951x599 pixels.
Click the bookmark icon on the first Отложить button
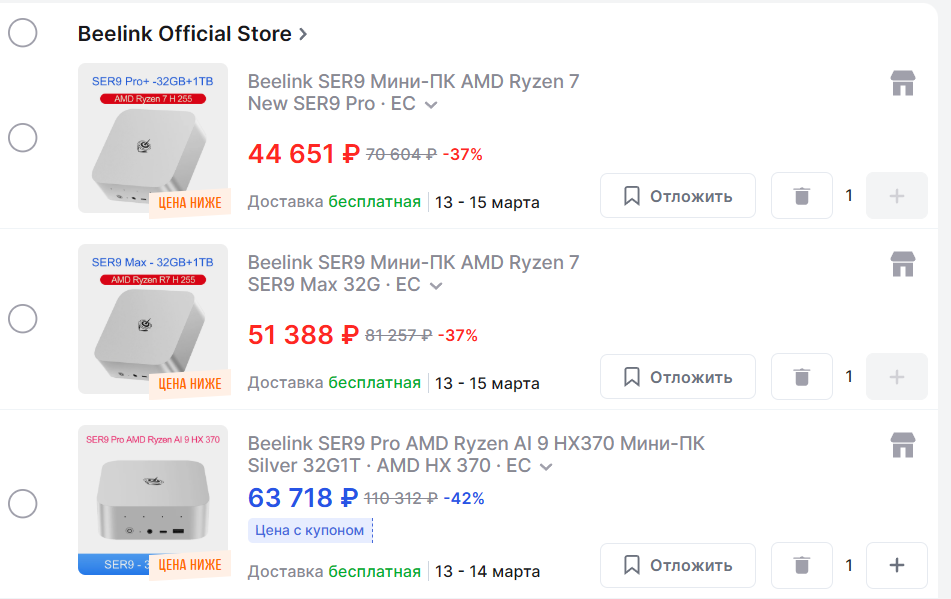pos(631,195)
